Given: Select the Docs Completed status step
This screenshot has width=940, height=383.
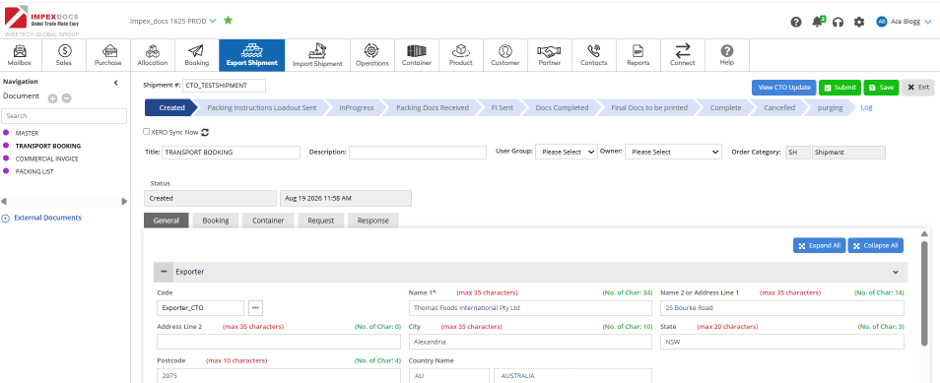Looking at the screenshot, I should click(562, 108).
